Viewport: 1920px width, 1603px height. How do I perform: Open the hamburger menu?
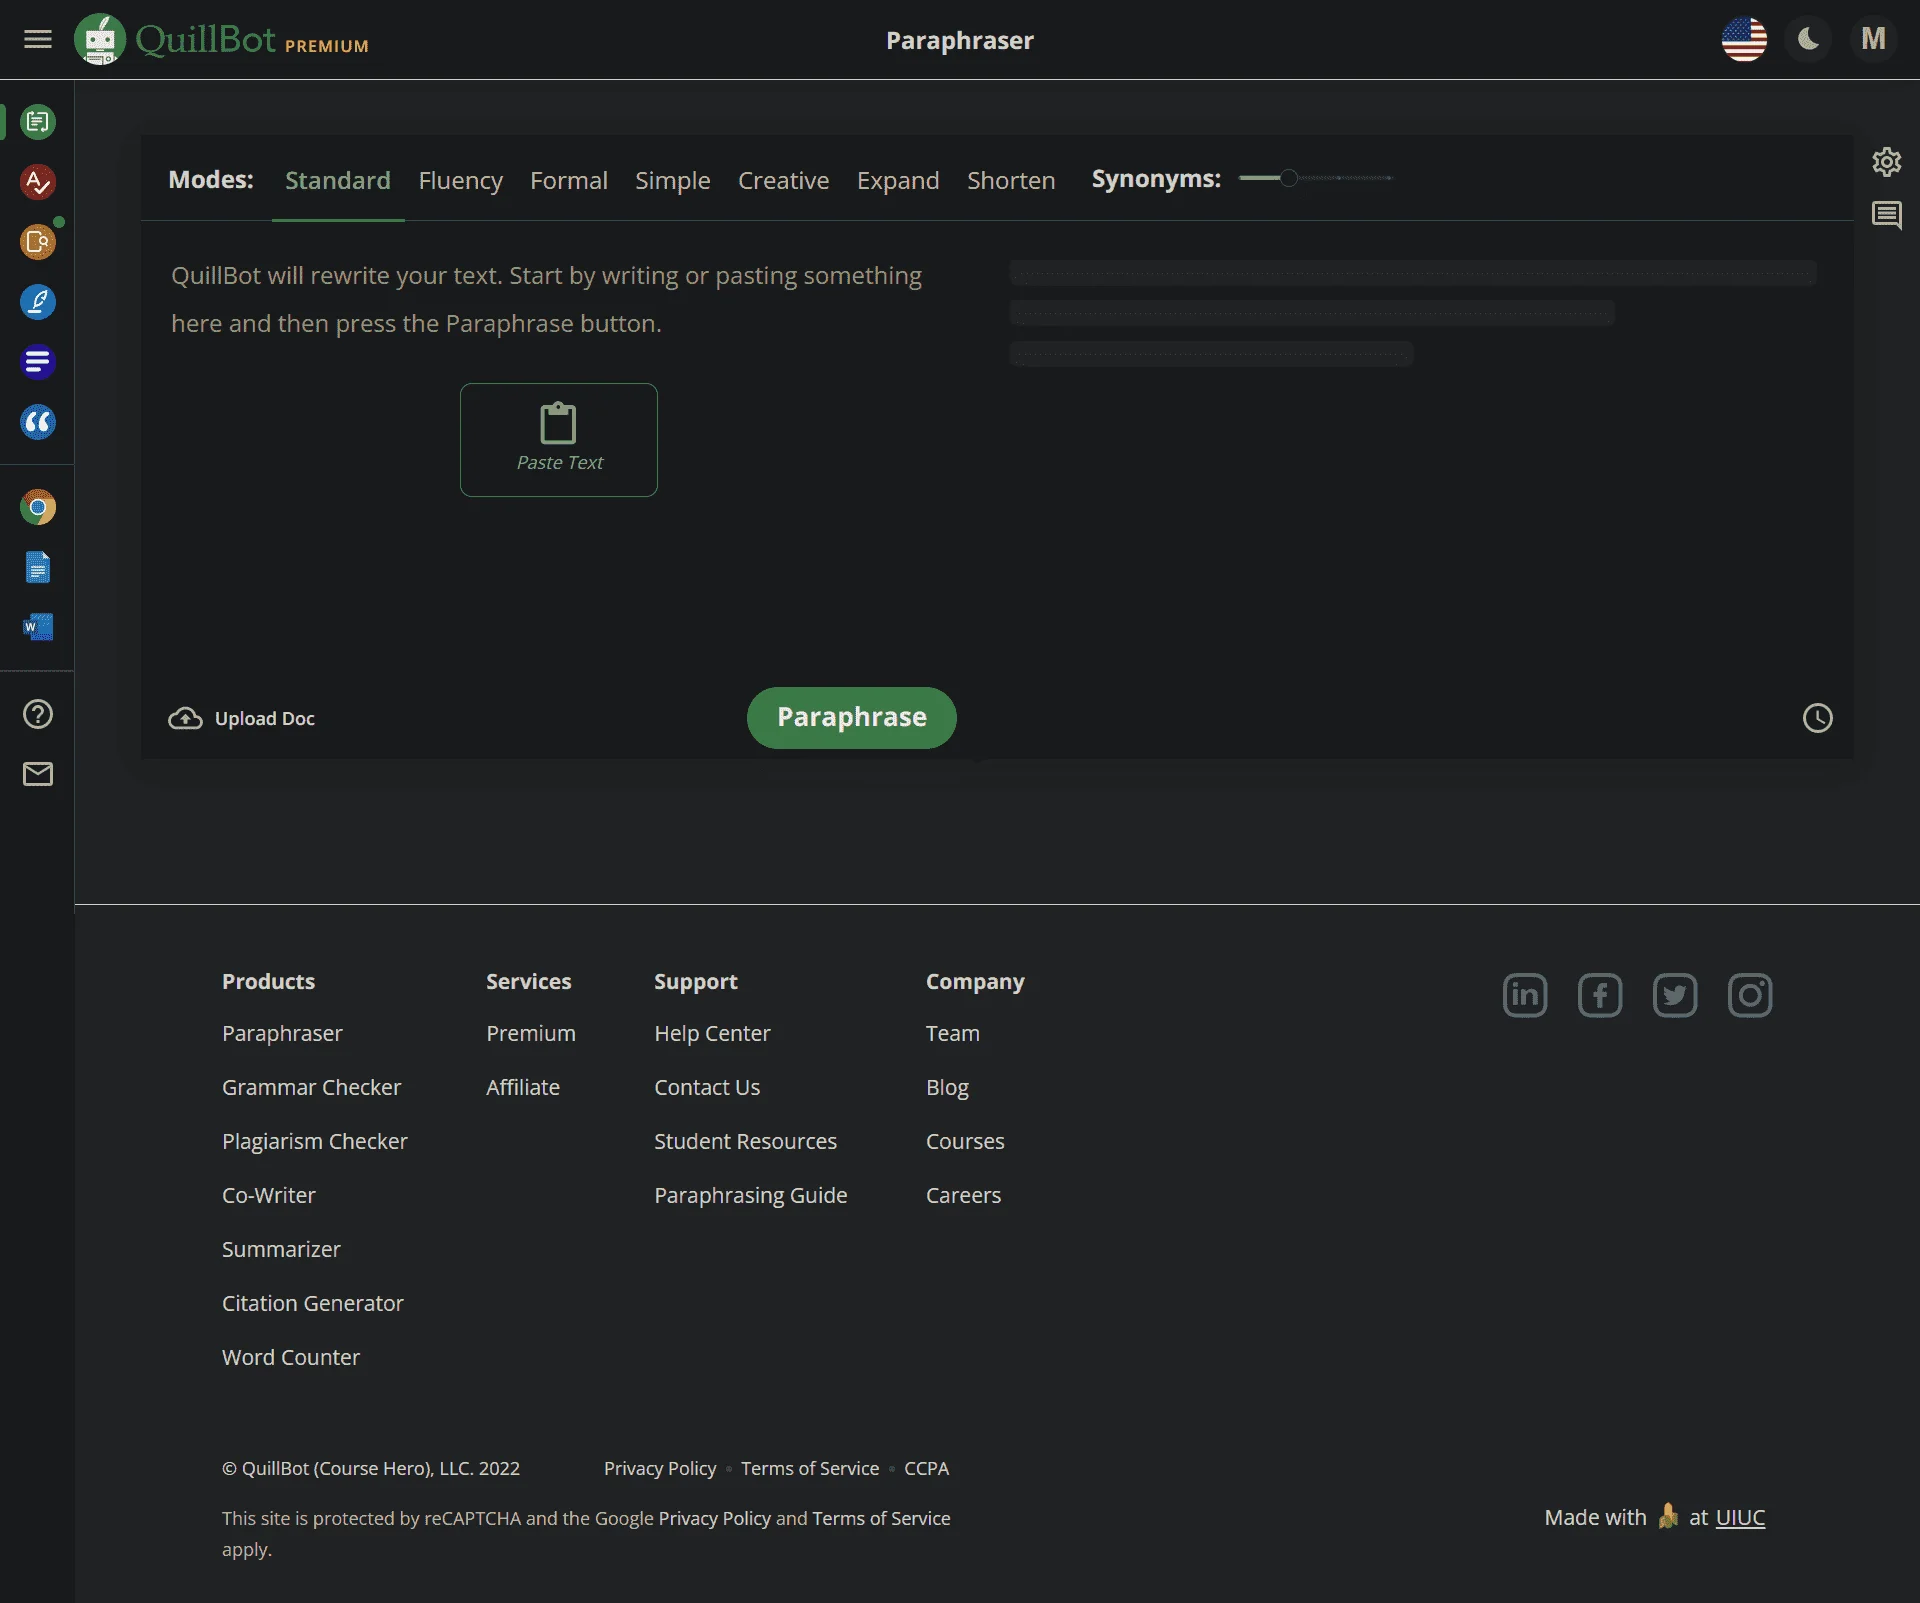pyautogui.click(x=38, y=39)
